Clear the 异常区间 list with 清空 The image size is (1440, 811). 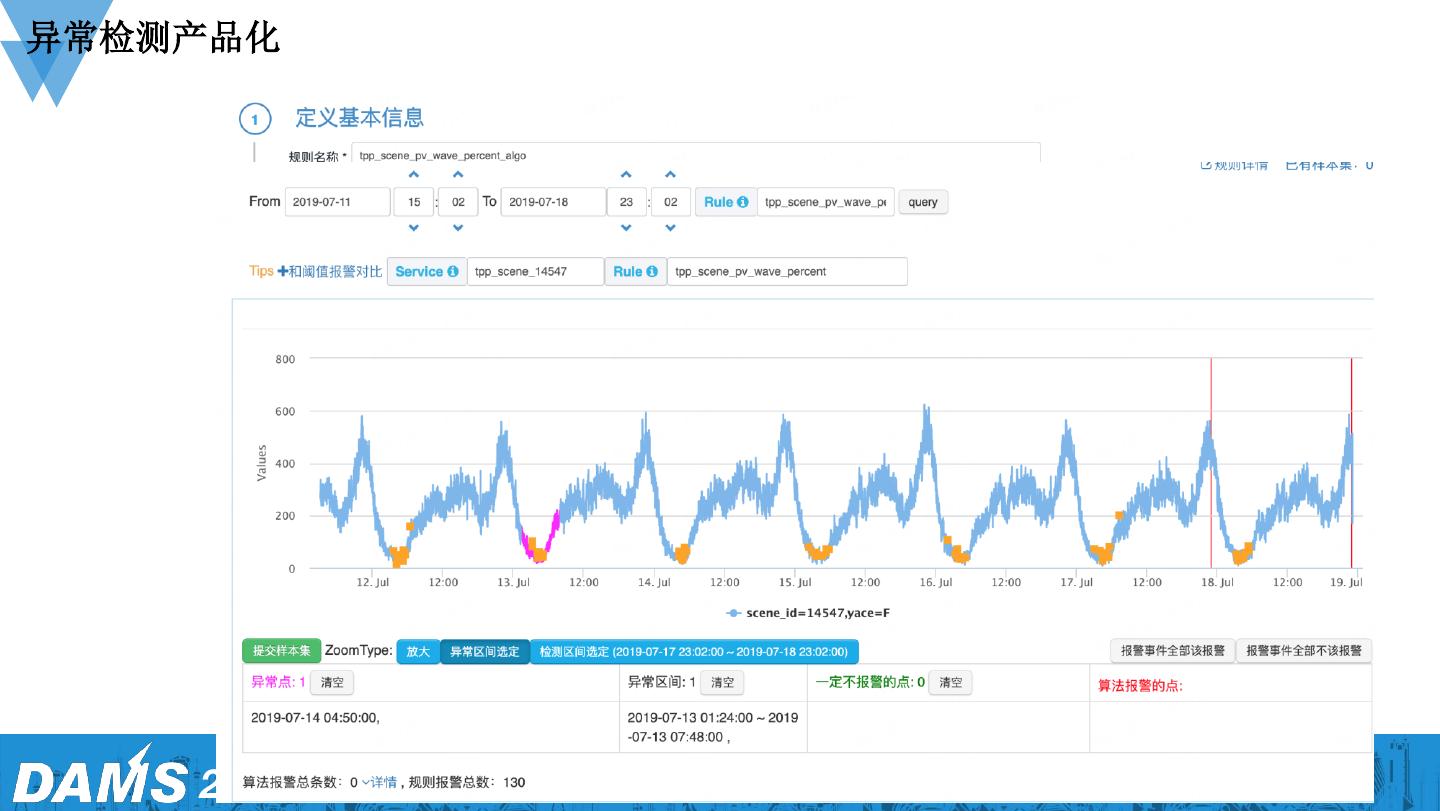click(721, 683)
